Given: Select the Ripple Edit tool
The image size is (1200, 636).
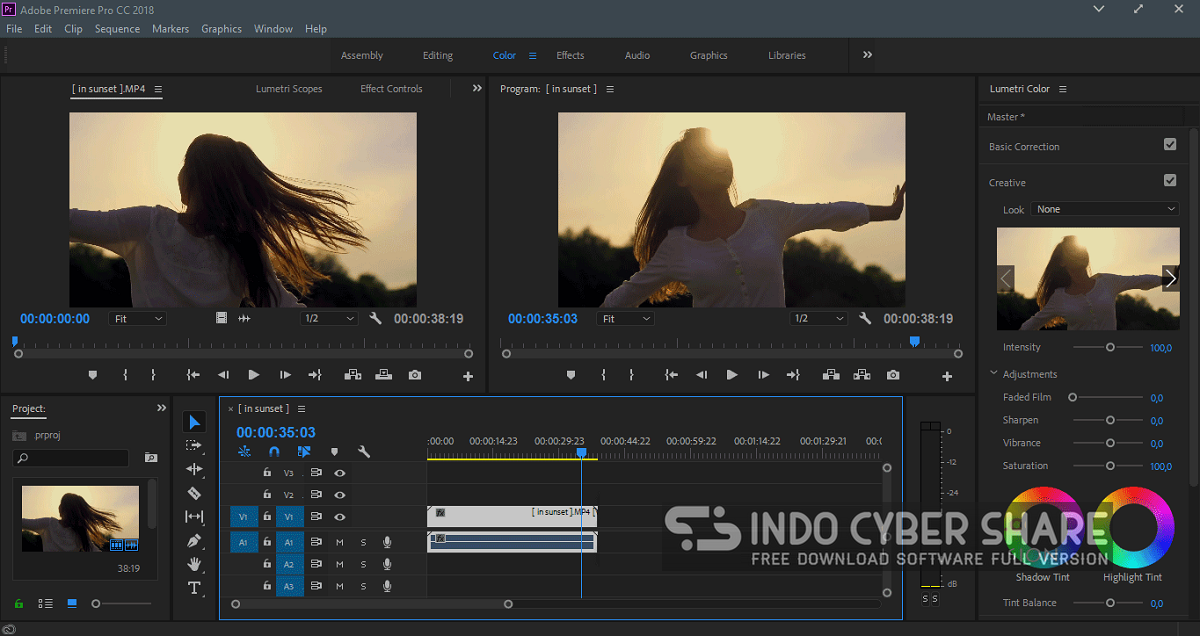Looking at the screenshot, I should click(195, 469).
